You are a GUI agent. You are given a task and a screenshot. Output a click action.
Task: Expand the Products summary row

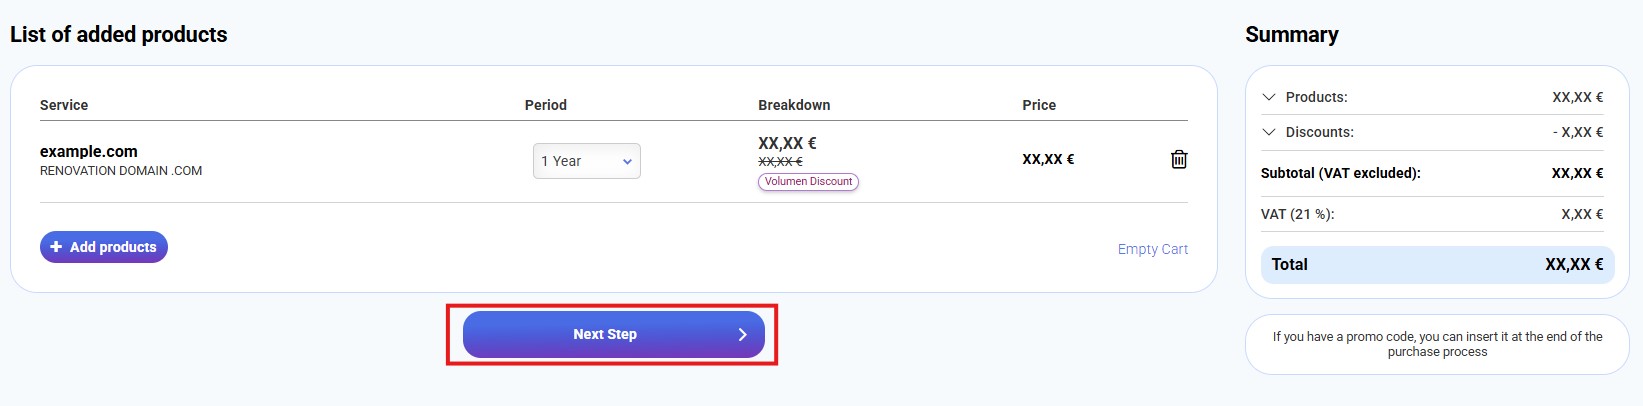pyautogui.click(x=1269, y=97)
